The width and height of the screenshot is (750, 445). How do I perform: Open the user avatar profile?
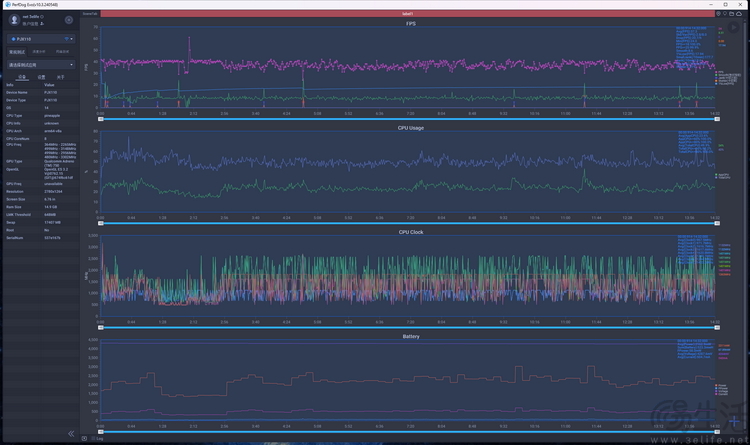click(14, 20)
